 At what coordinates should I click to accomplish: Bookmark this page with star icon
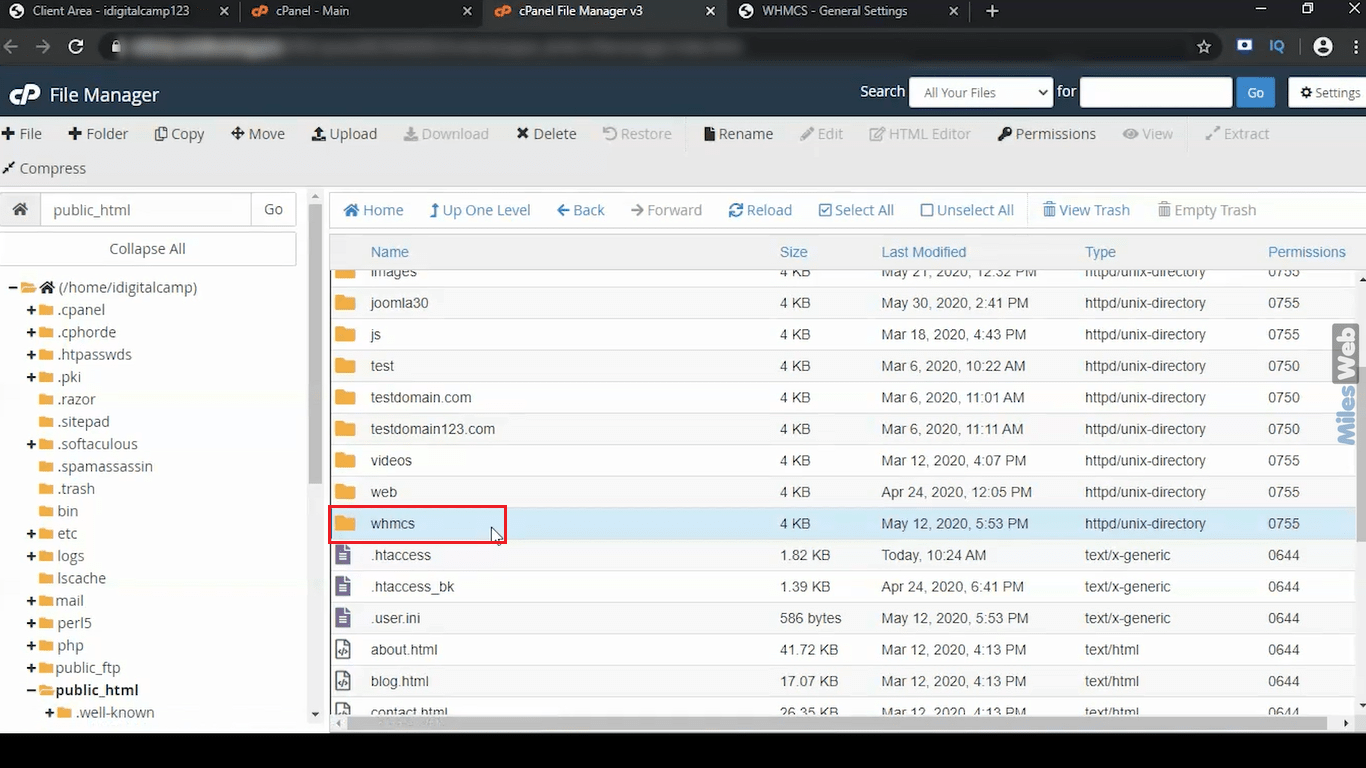coord(1204,46)
